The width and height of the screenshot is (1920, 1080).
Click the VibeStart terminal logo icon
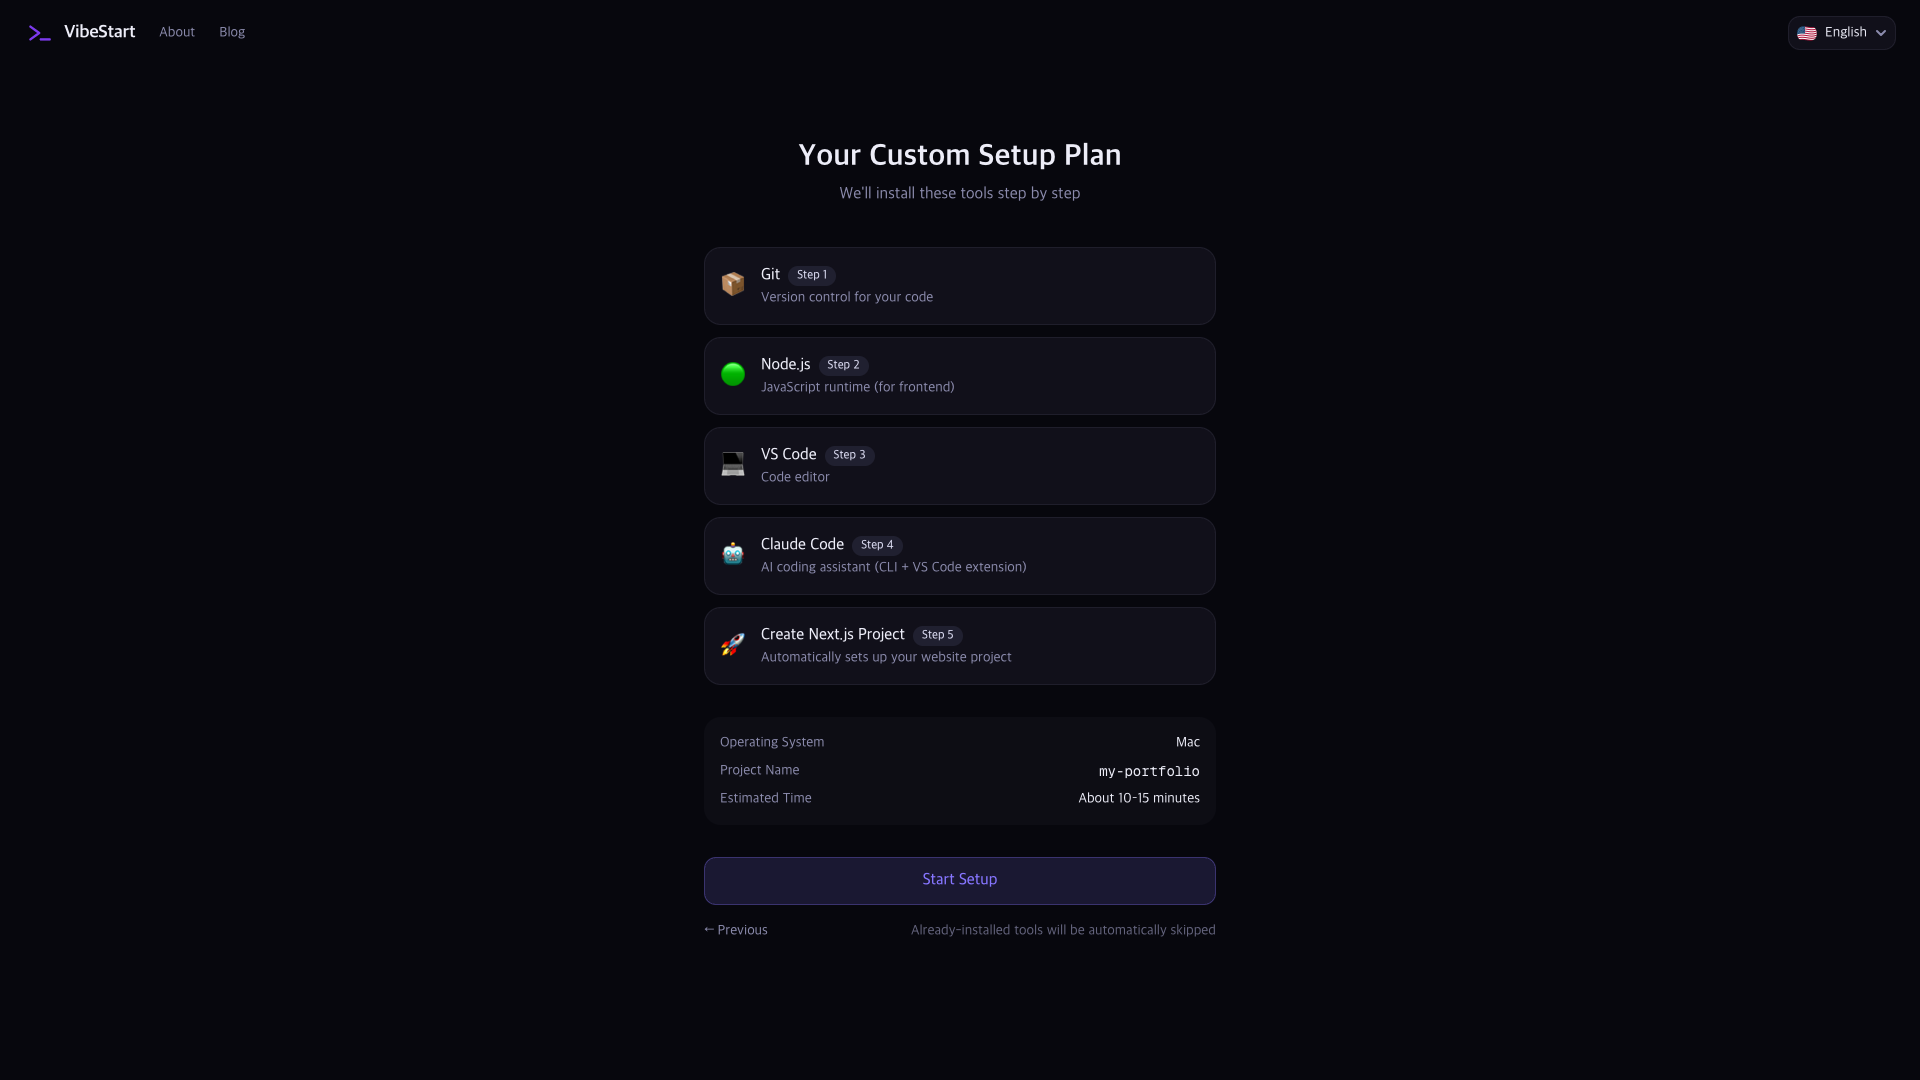coord(39,33)
